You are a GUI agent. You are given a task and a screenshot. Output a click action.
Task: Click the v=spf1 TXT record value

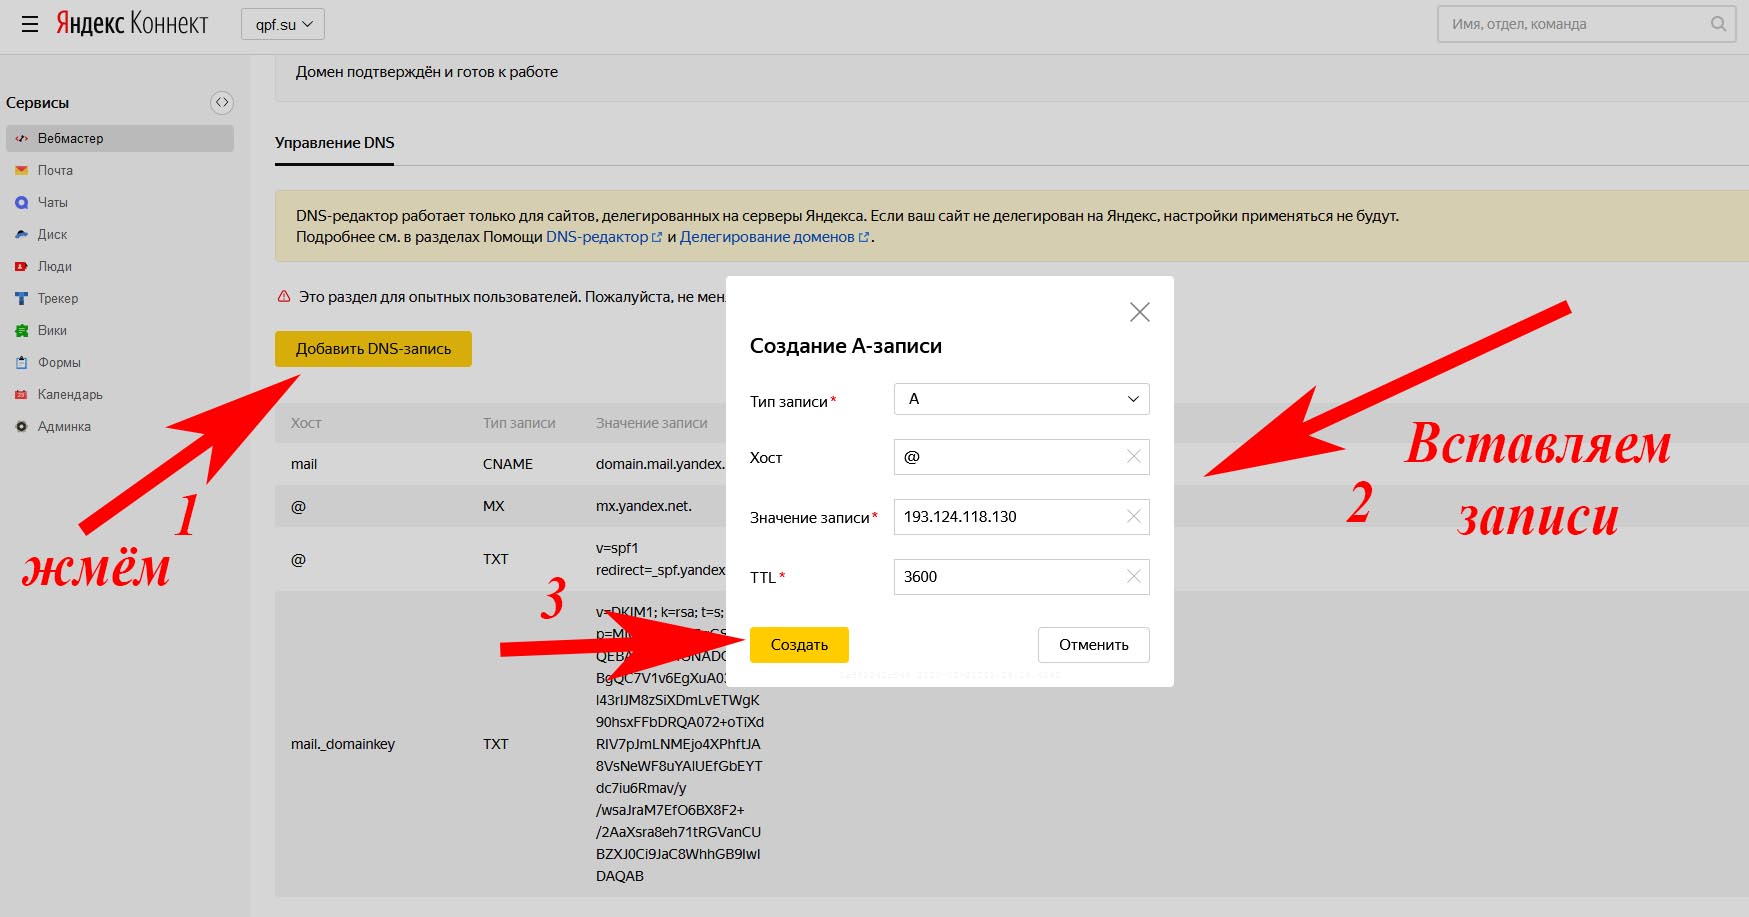pyautogui.click(x=660, y=559)
